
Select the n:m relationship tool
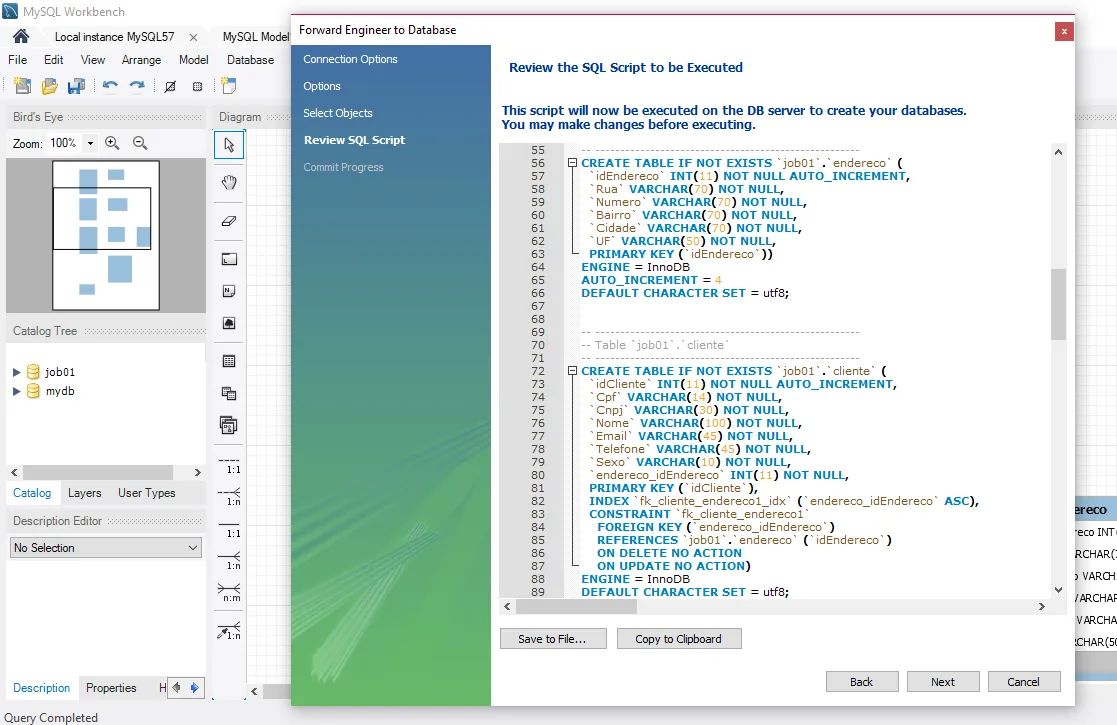click(x=229, y=593)
